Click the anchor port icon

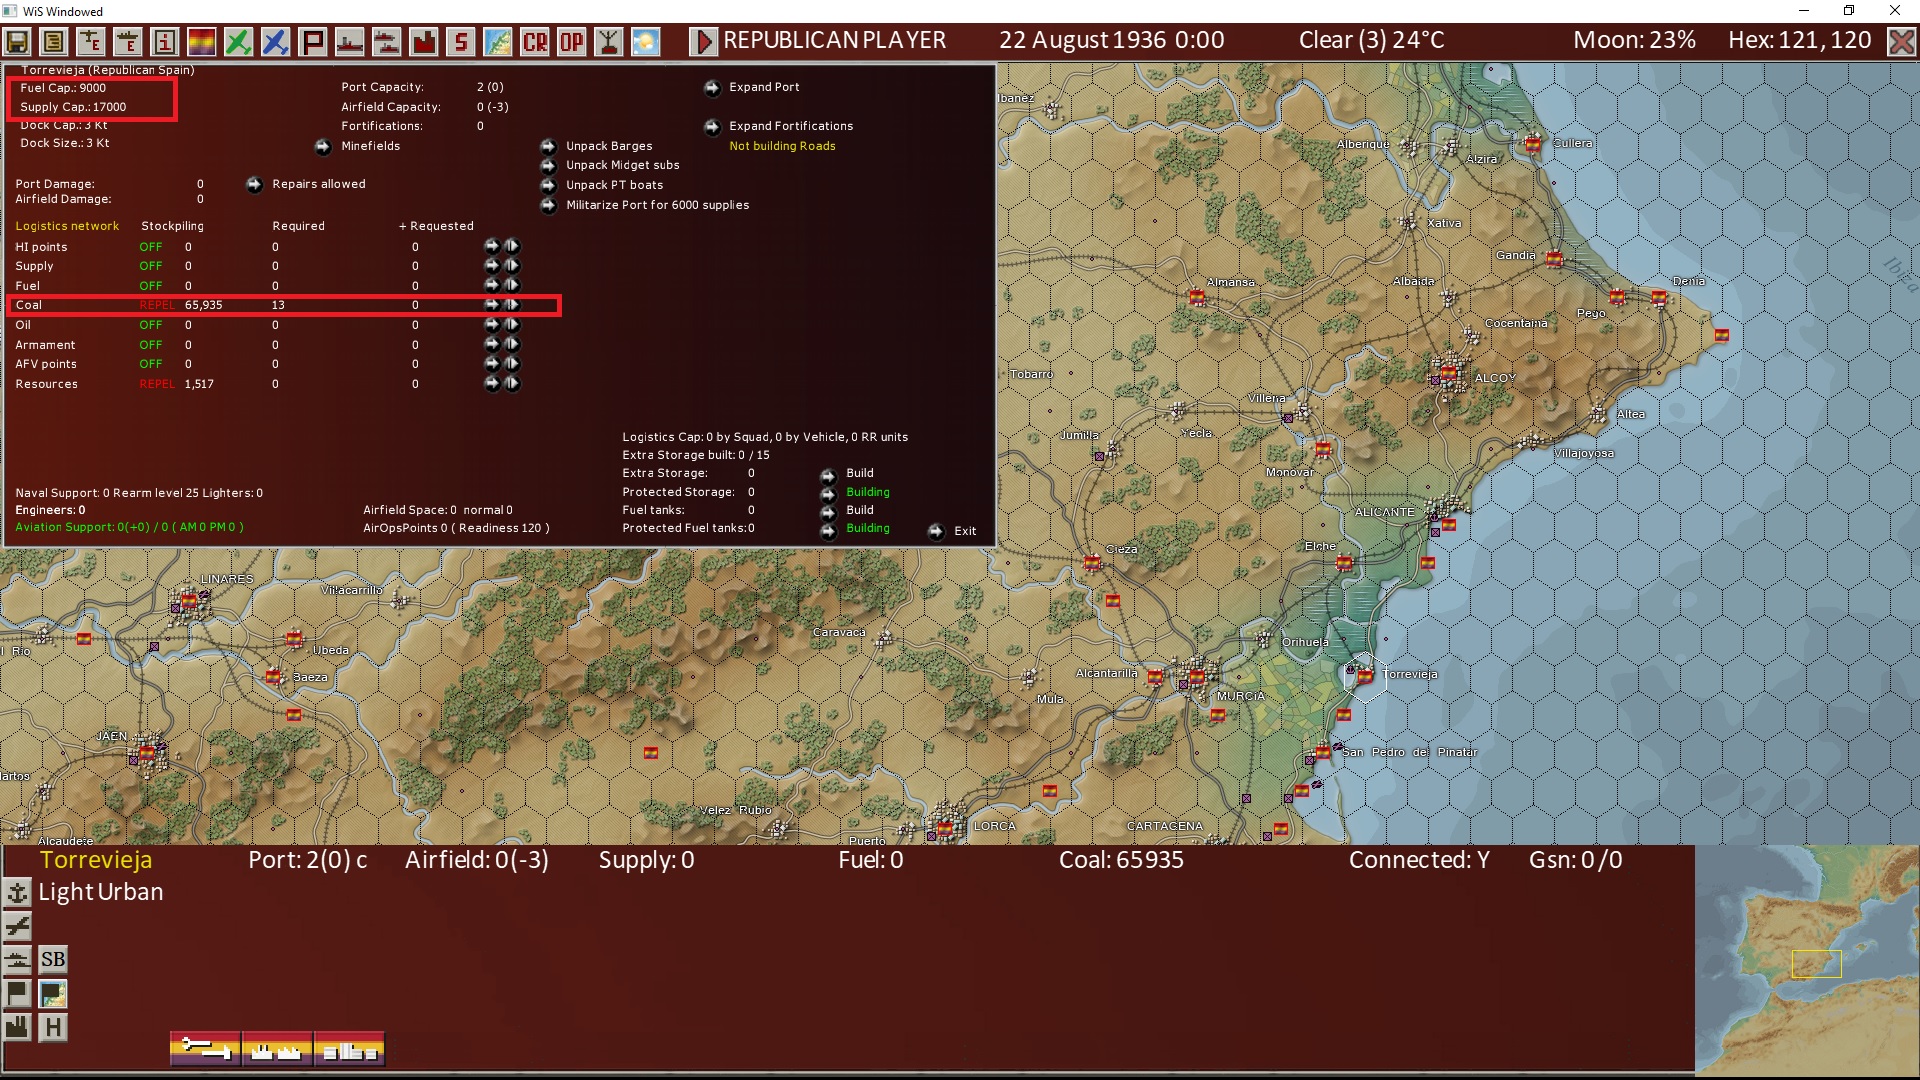click(17, 892)
